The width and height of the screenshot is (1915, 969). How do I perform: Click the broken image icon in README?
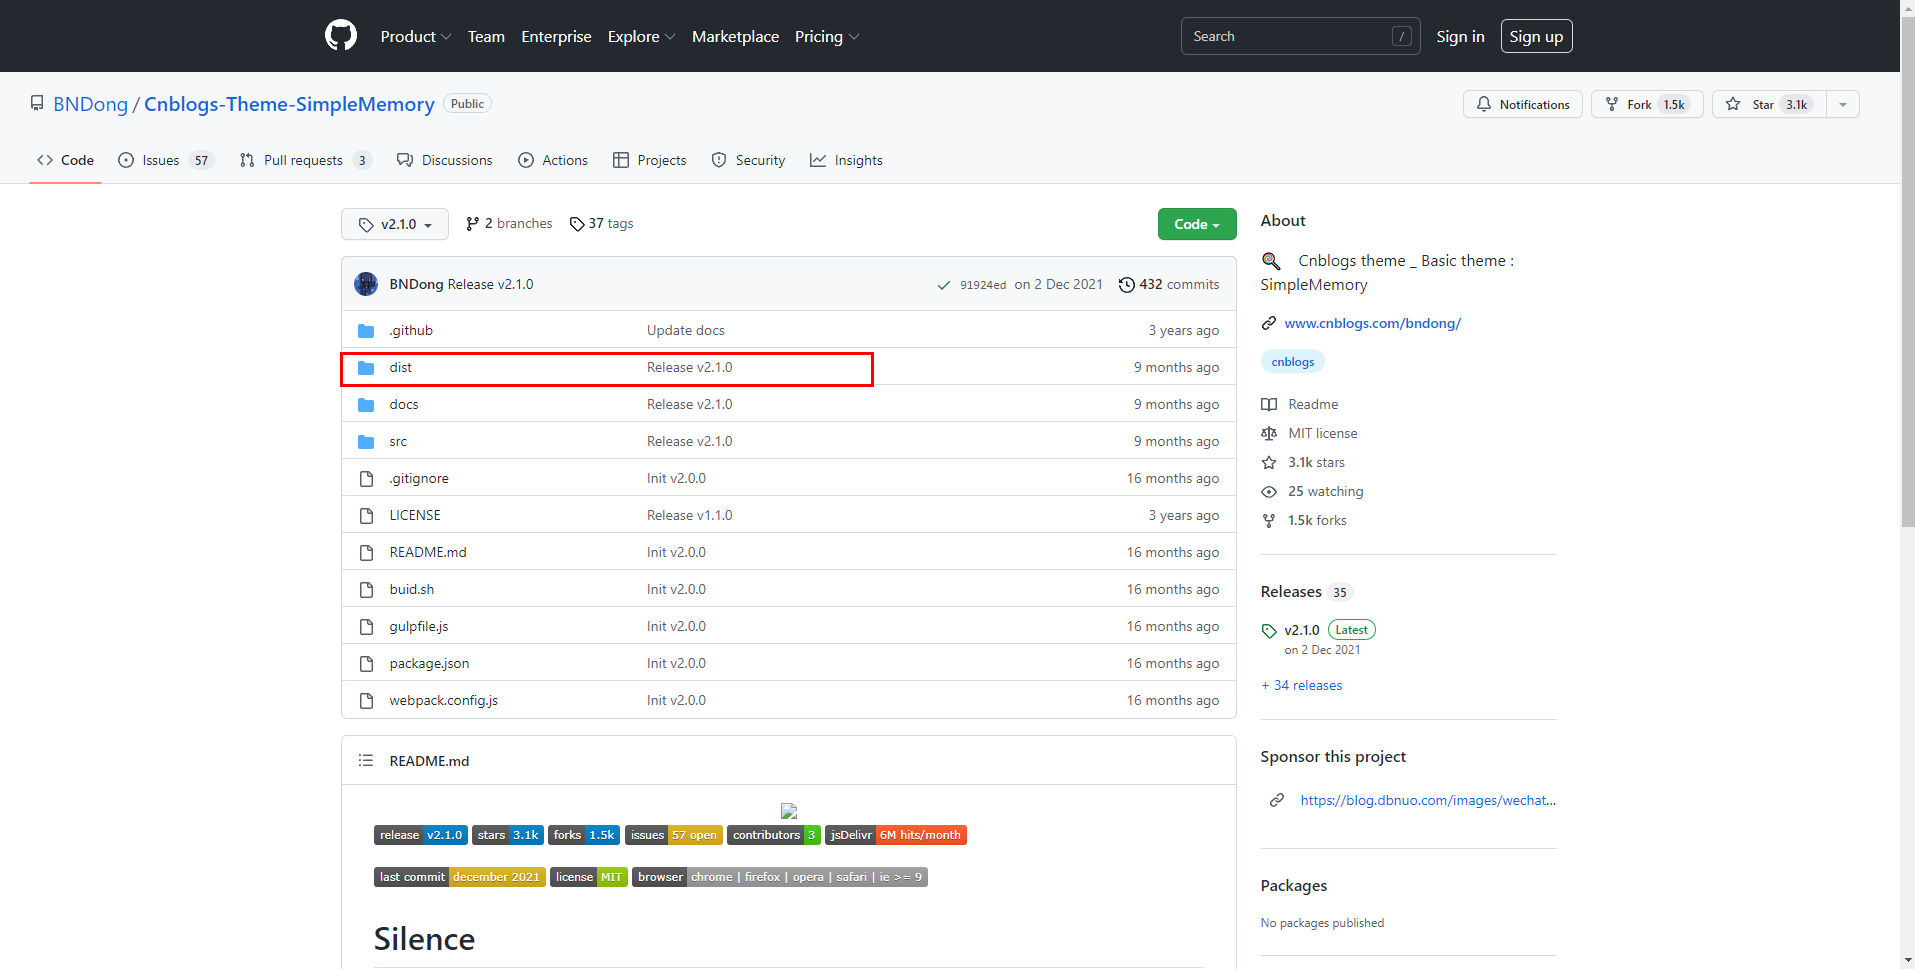789,811
